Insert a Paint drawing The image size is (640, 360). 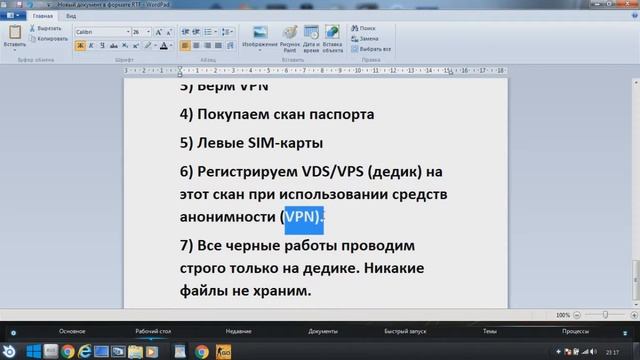[x=290, y=39]
